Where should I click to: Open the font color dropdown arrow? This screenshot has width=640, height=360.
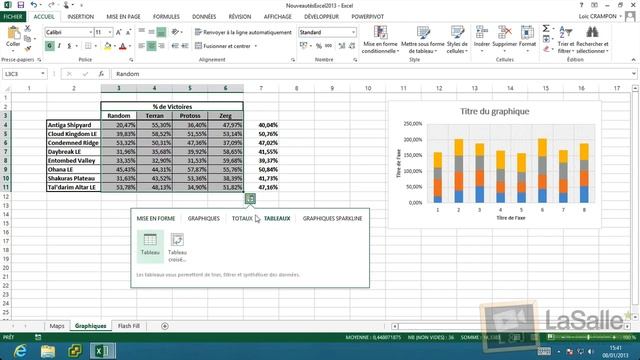pyautogui.click(x=130, y=46)
